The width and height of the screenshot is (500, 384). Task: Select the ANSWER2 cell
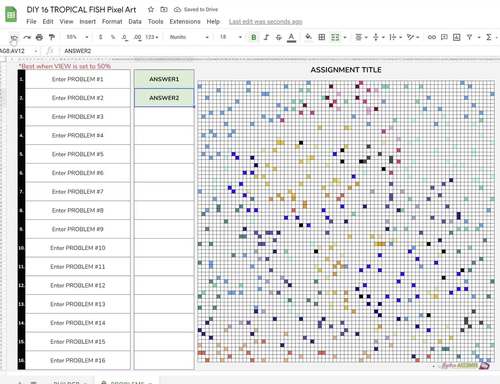[164, 98]
